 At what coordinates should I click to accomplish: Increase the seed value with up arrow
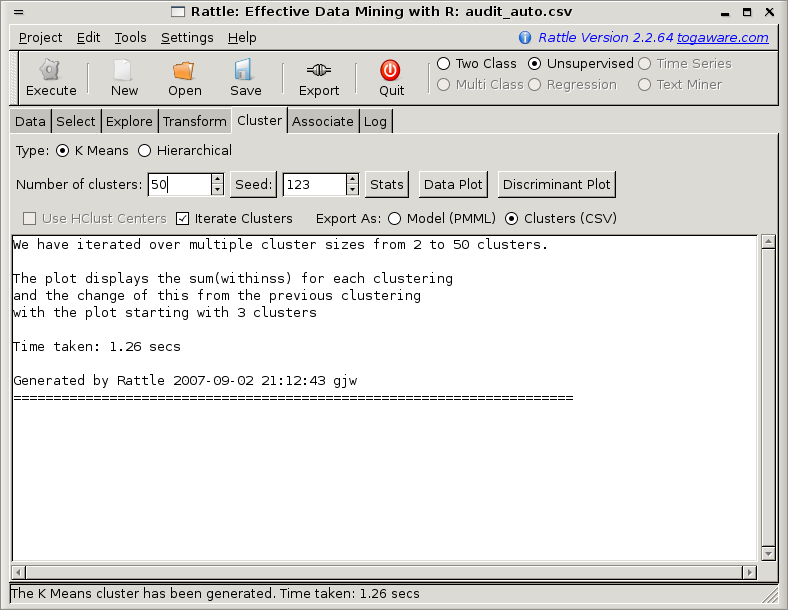point(352,179)
